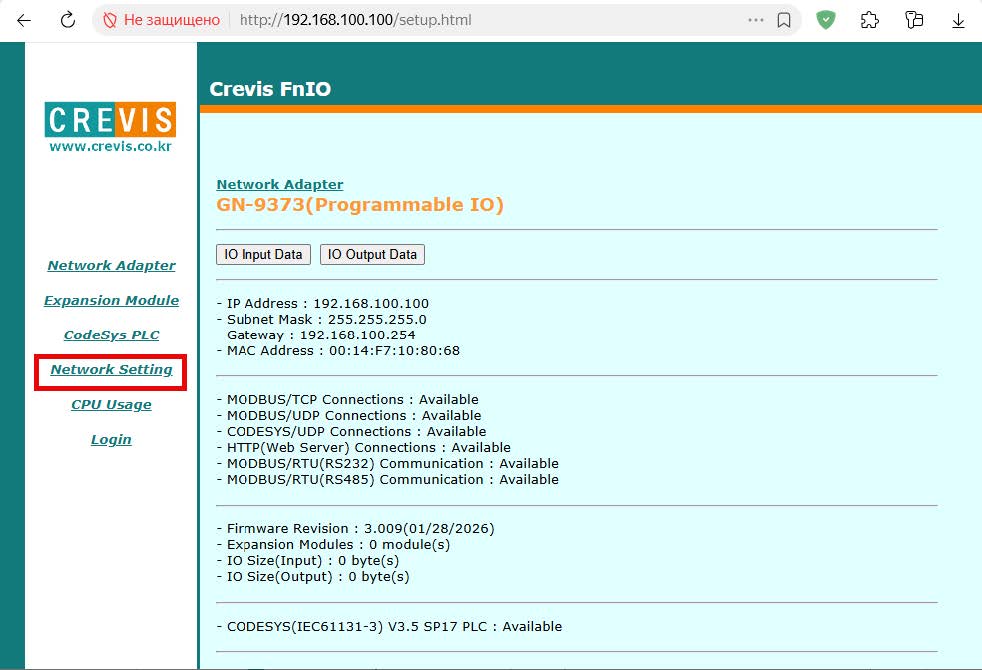Open the browser extensions puzzle icon
This screenshot has height=670, width=982.
click(x=869, y=20)
